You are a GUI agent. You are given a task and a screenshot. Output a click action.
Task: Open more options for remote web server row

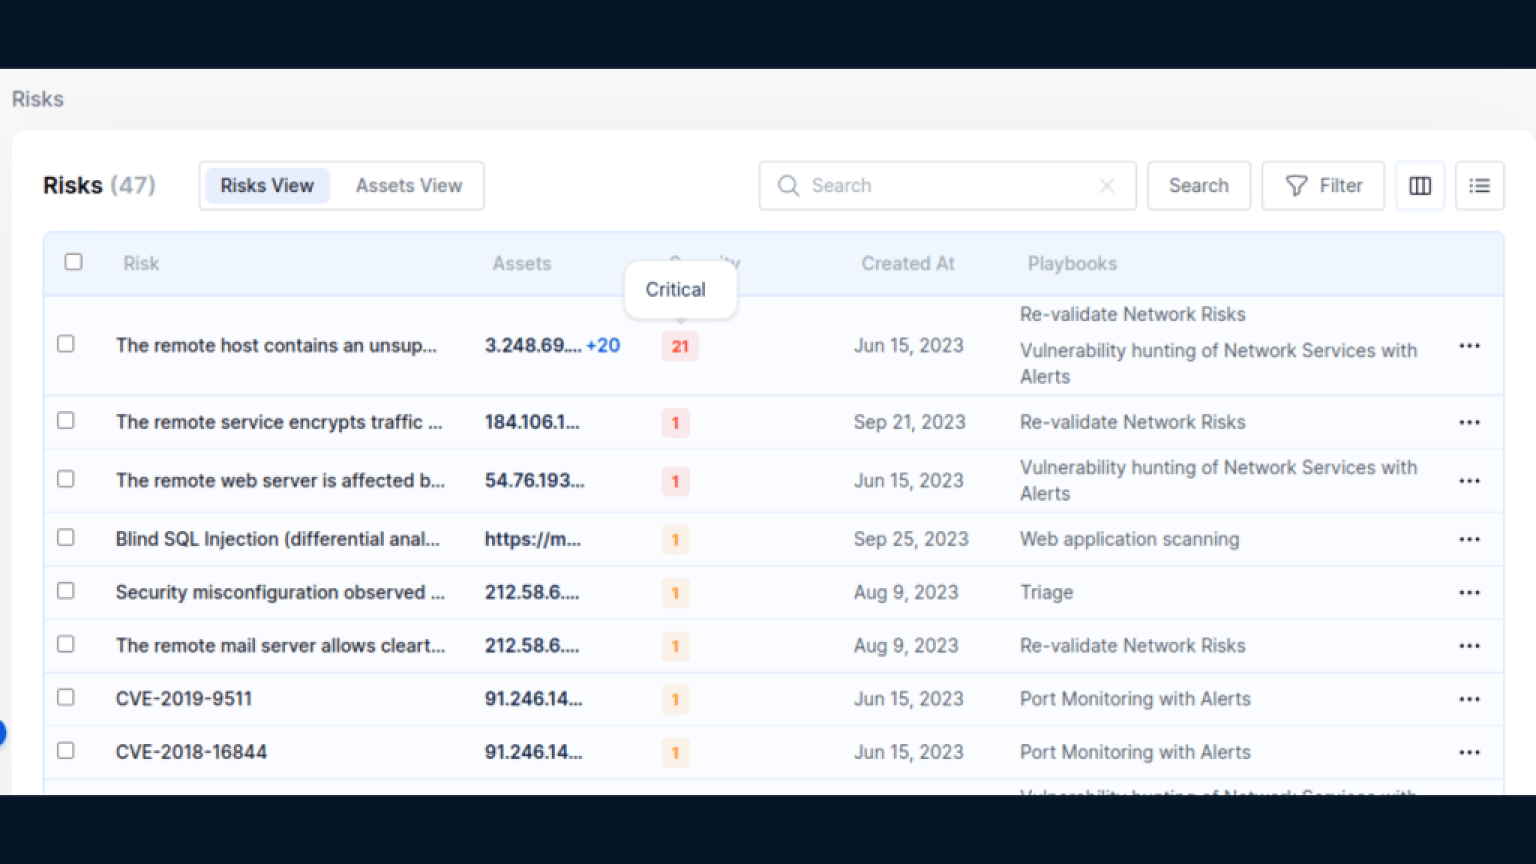pyautogui.click(x=1469, y=481)
